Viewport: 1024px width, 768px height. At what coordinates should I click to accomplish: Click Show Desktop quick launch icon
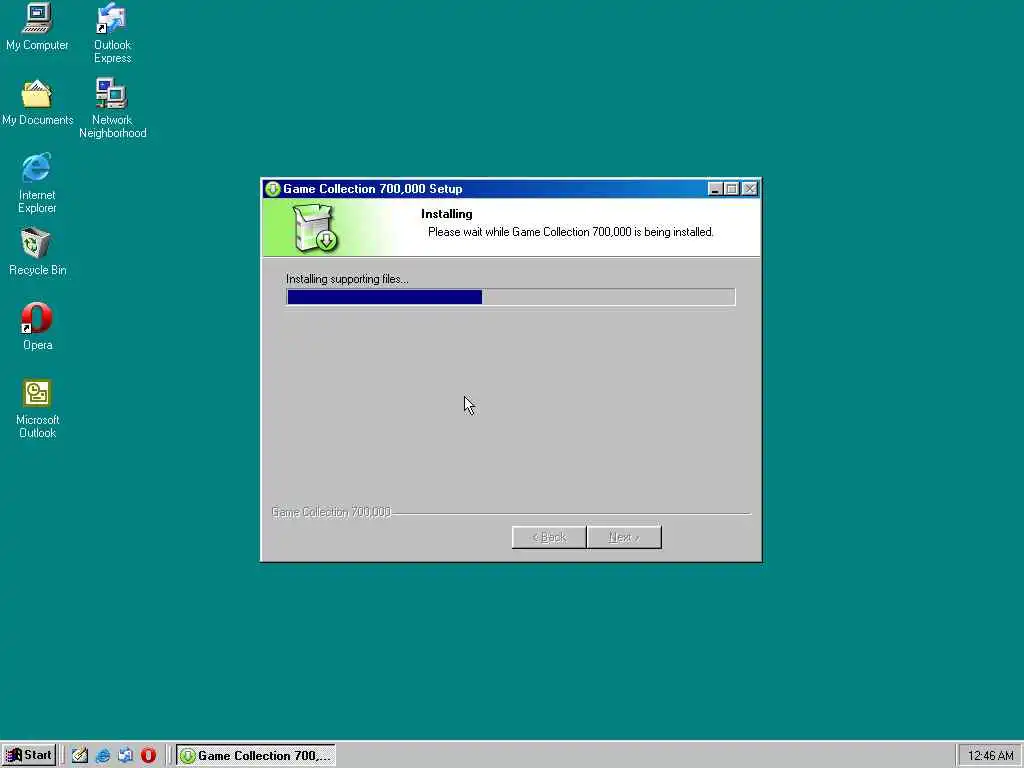[80, 756]
